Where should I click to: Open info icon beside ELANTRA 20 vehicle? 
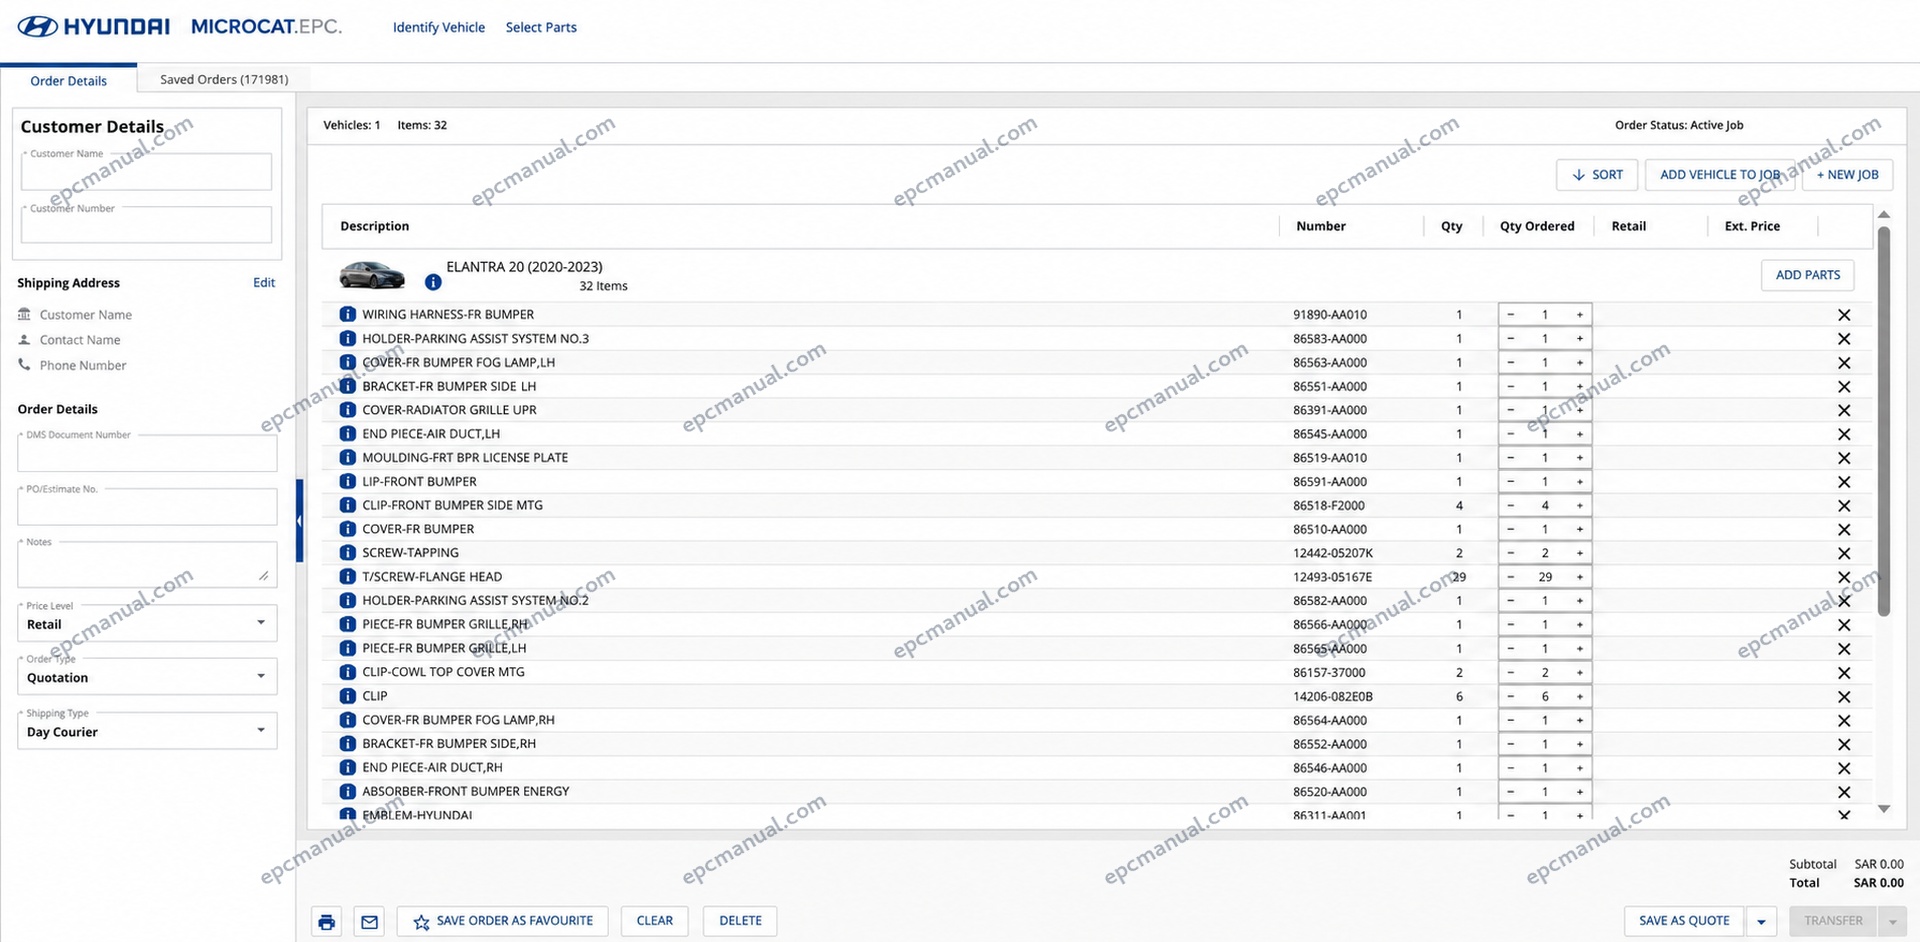tap(433, 282)
